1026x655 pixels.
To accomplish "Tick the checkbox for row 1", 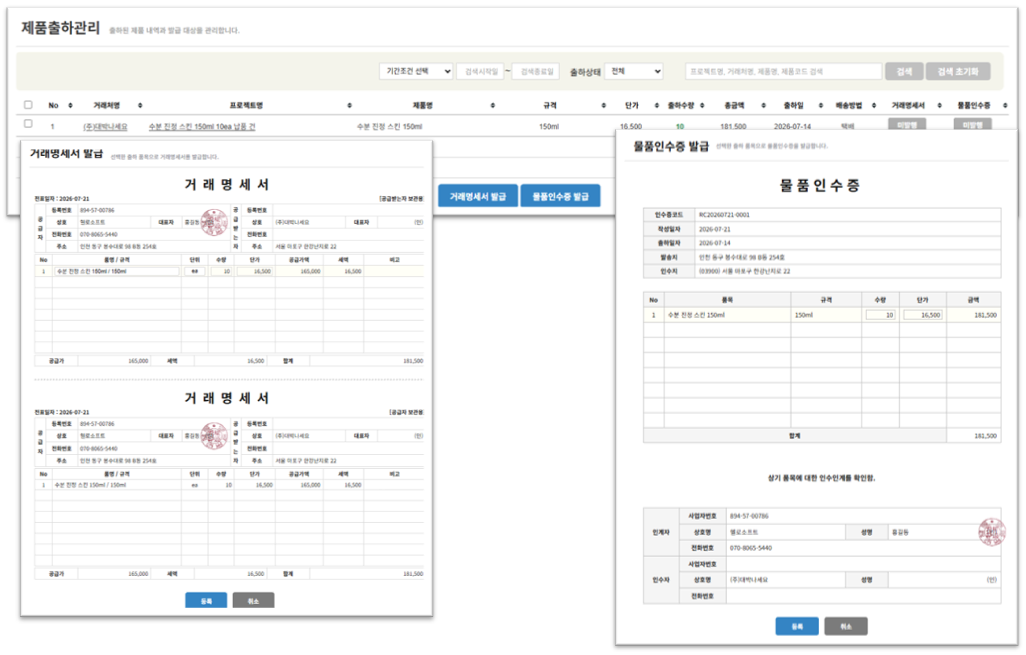I will point(28,123).
